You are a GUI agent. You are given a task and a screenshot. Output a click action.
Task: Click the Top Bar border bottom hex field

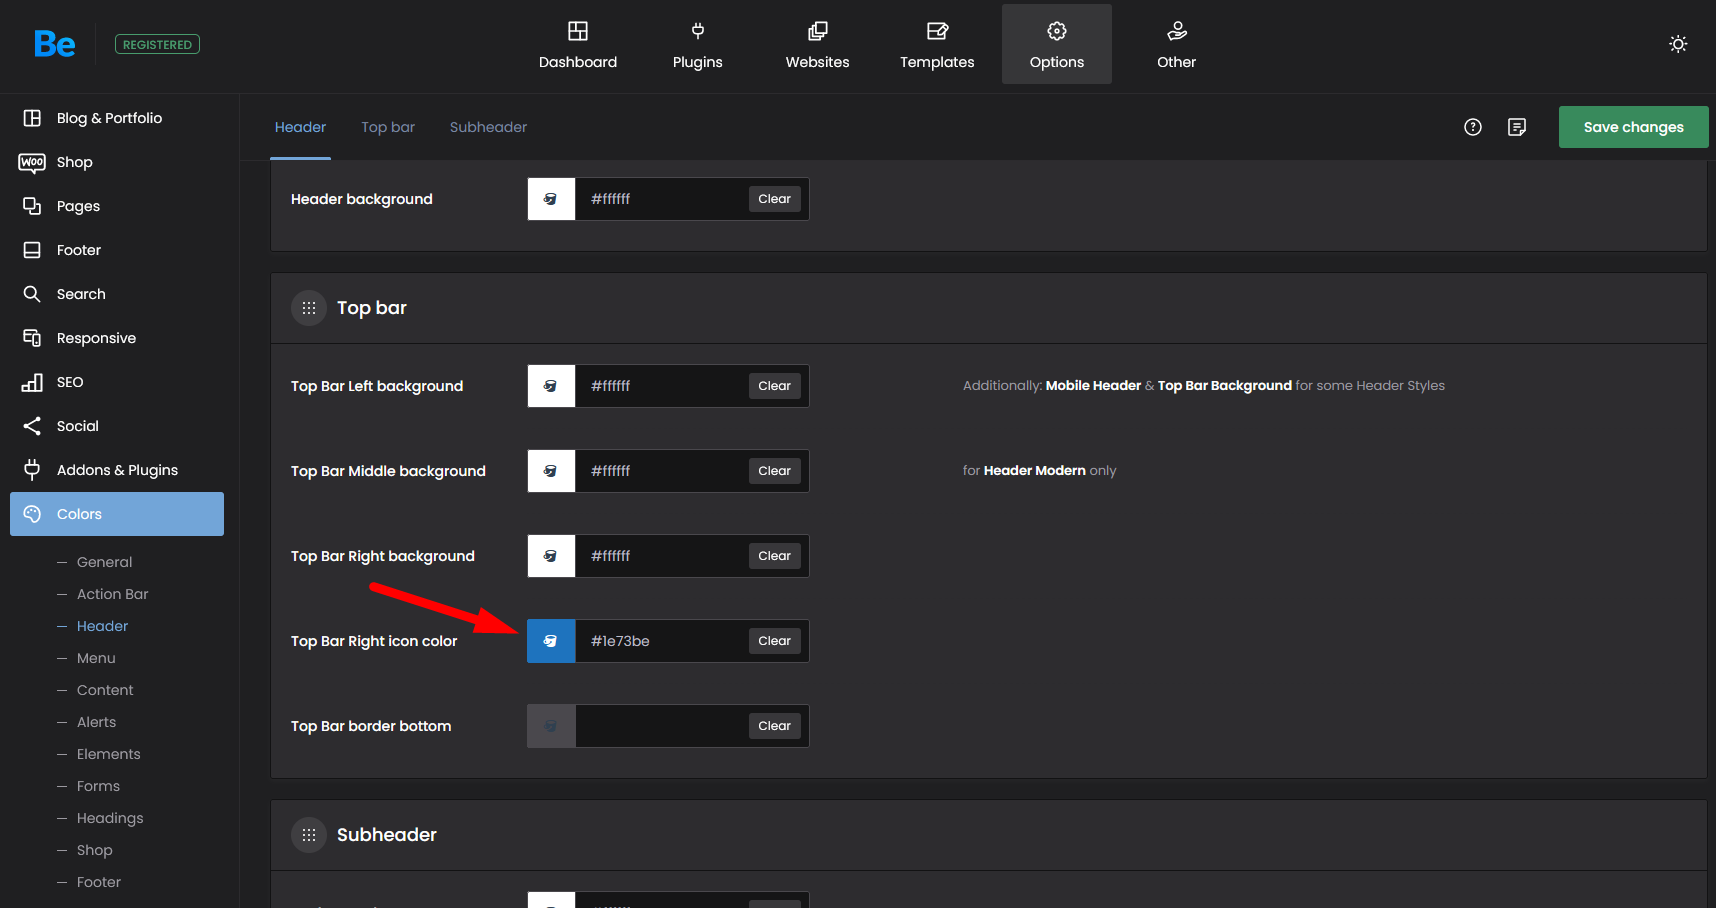[x=660, y=726]
